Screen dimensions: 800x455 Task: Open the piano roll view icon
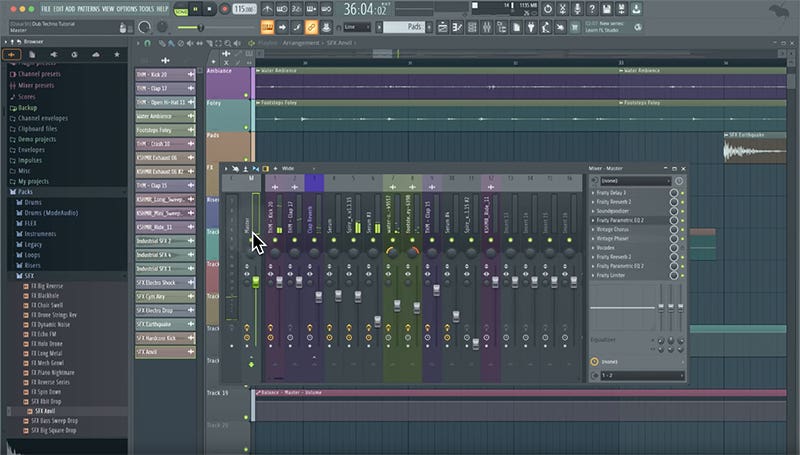click(457, 28)
